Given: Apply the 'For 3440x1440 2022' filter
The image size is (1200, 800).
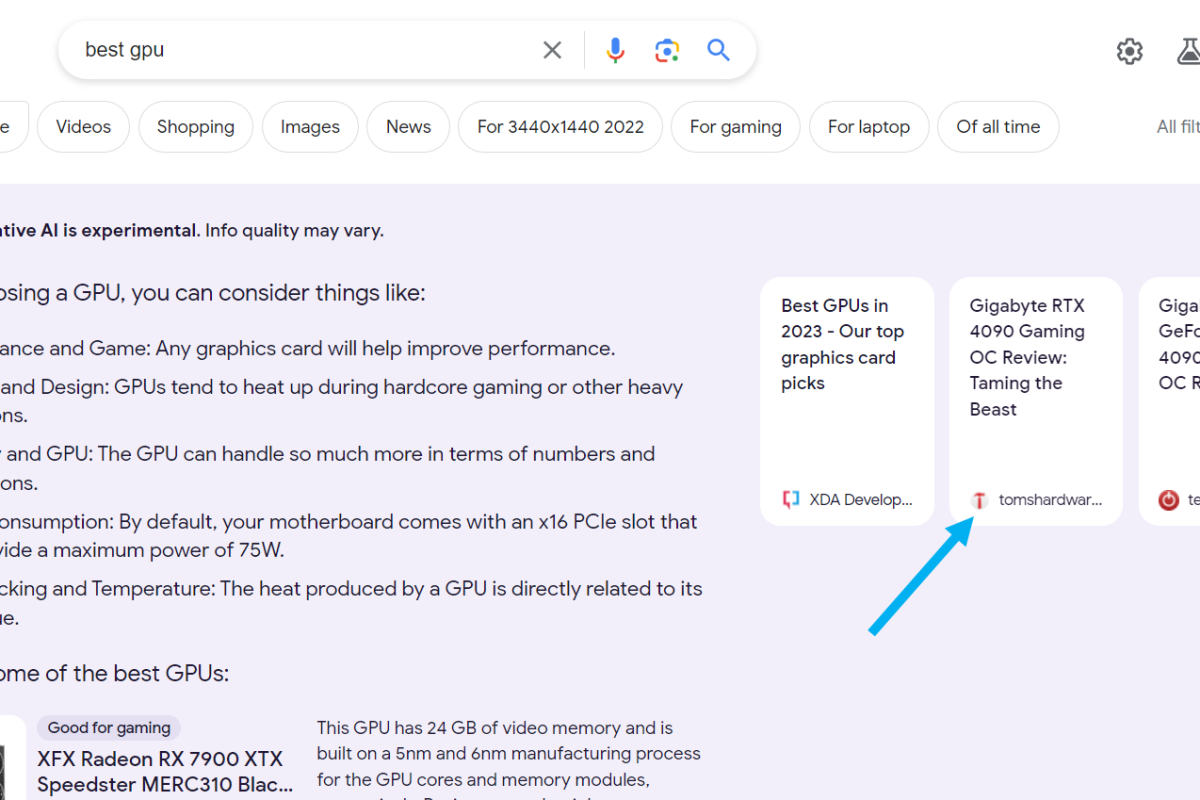Looking at the screenshot, I should coord(560,127).
